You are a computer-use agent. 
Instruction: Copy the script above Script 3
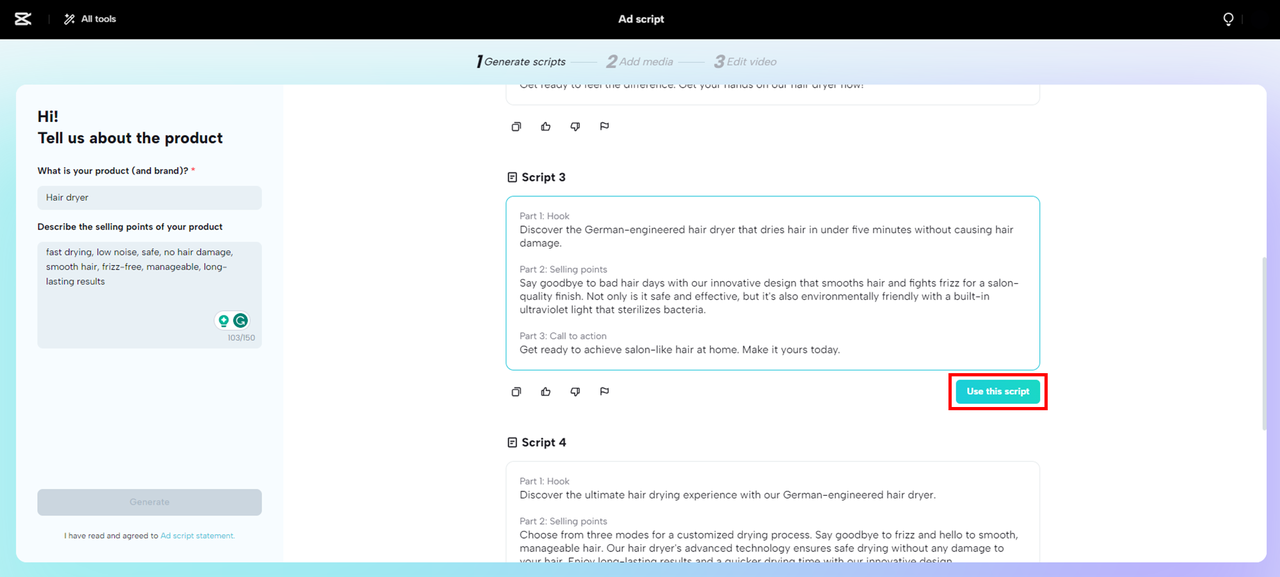(516, 127)
